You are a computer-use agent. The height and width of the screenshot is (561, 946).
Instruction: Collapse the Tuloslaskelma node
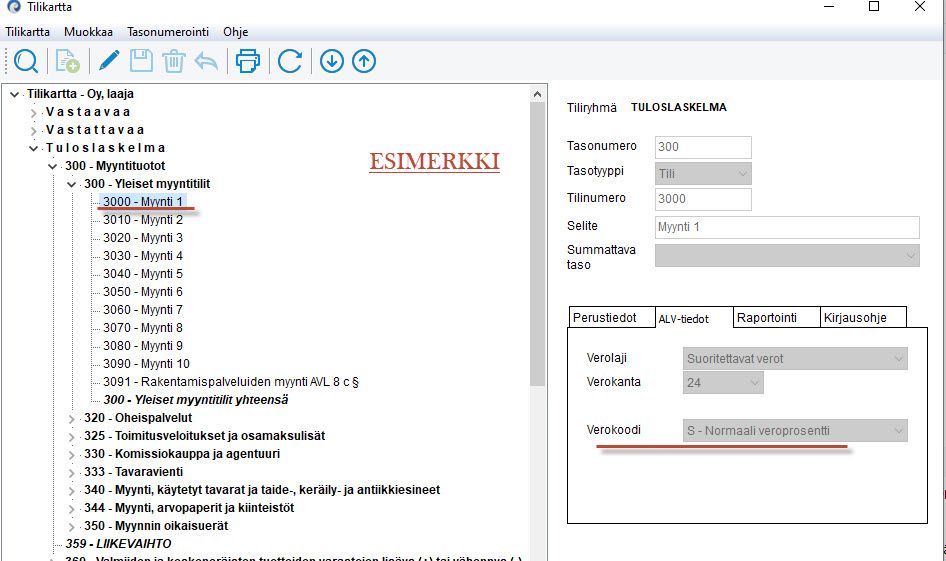click(34, 148)
